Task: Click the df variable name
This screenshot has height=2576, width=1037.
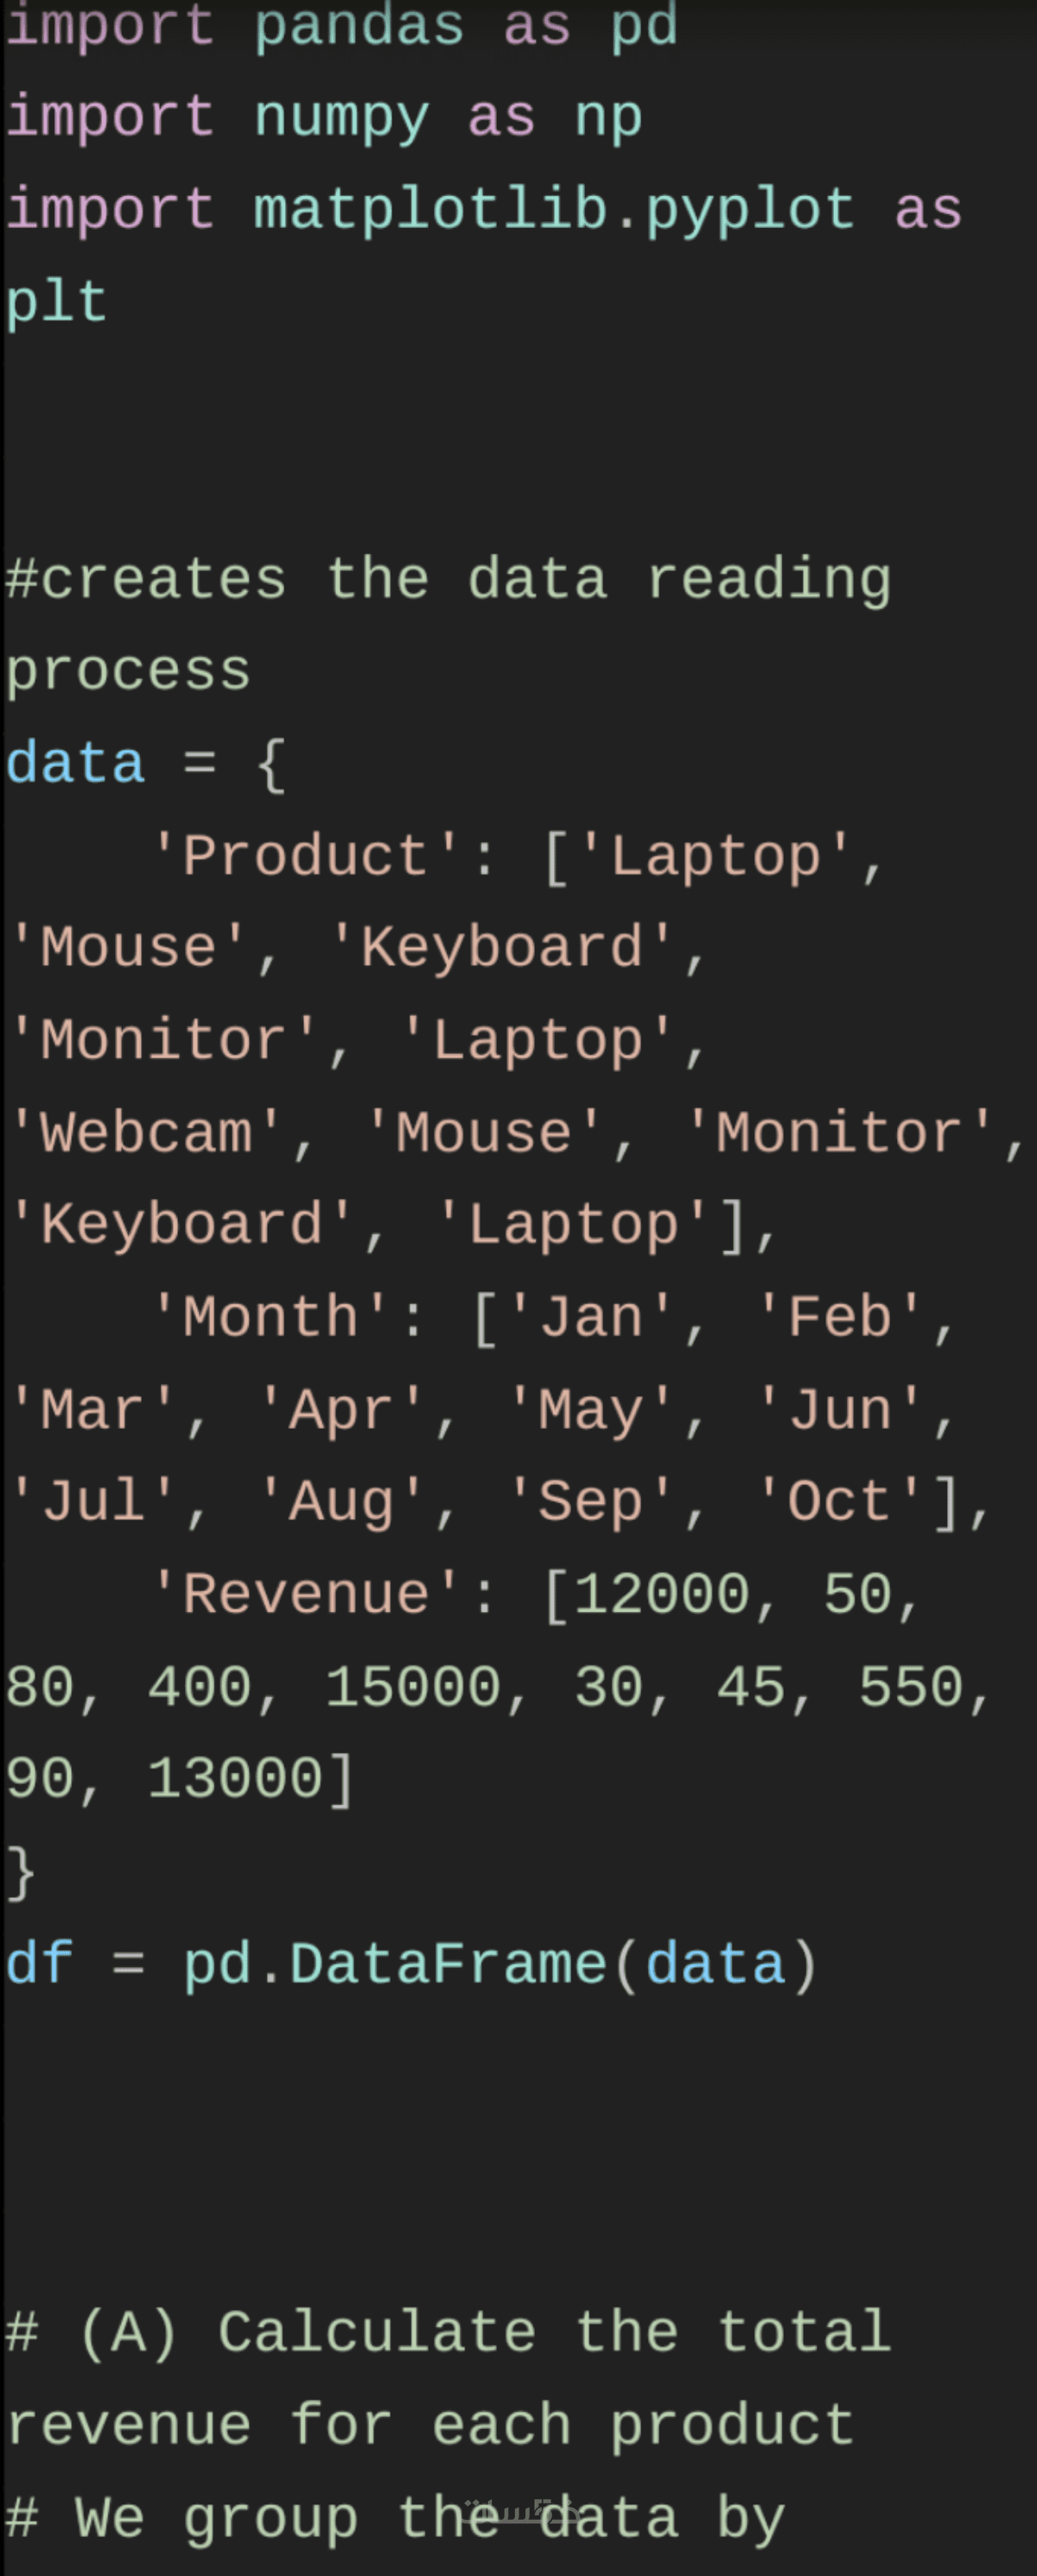Action: (39, 1965)
